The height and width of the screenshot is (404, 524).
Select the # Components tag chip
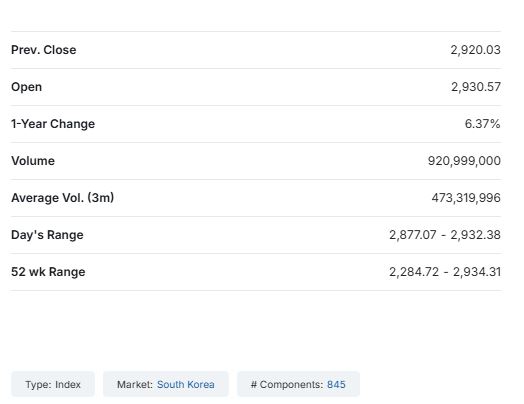point(298,384)
